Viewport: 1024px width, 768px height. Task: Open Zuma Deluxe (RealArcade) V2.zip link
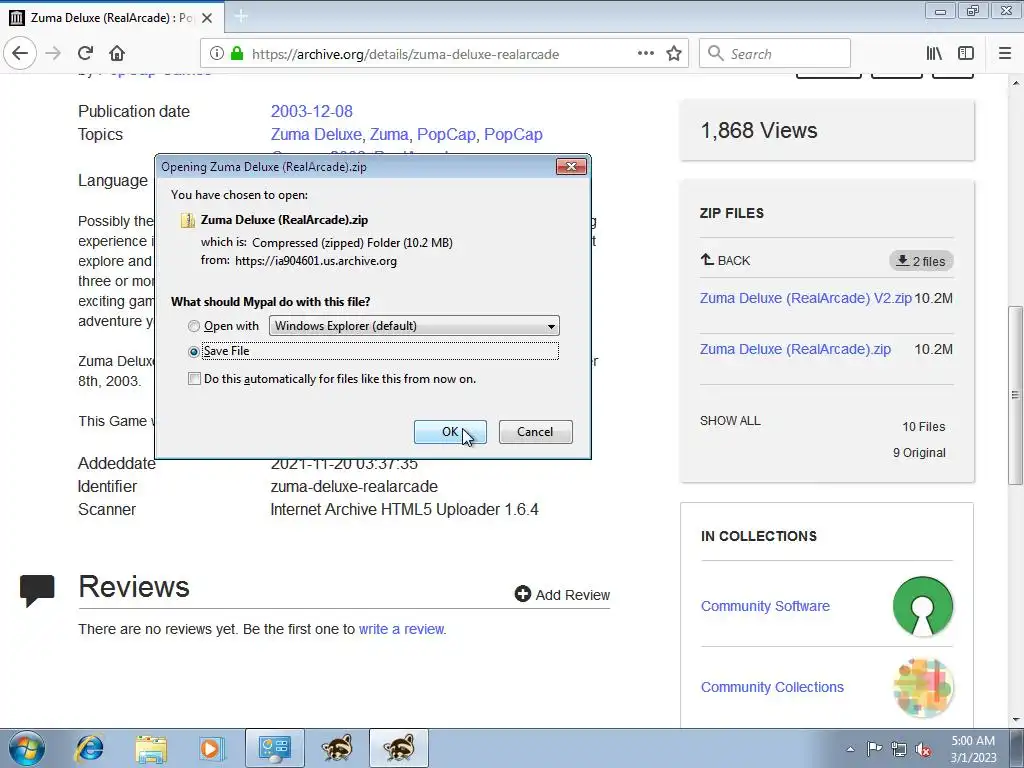click(806, 298)
